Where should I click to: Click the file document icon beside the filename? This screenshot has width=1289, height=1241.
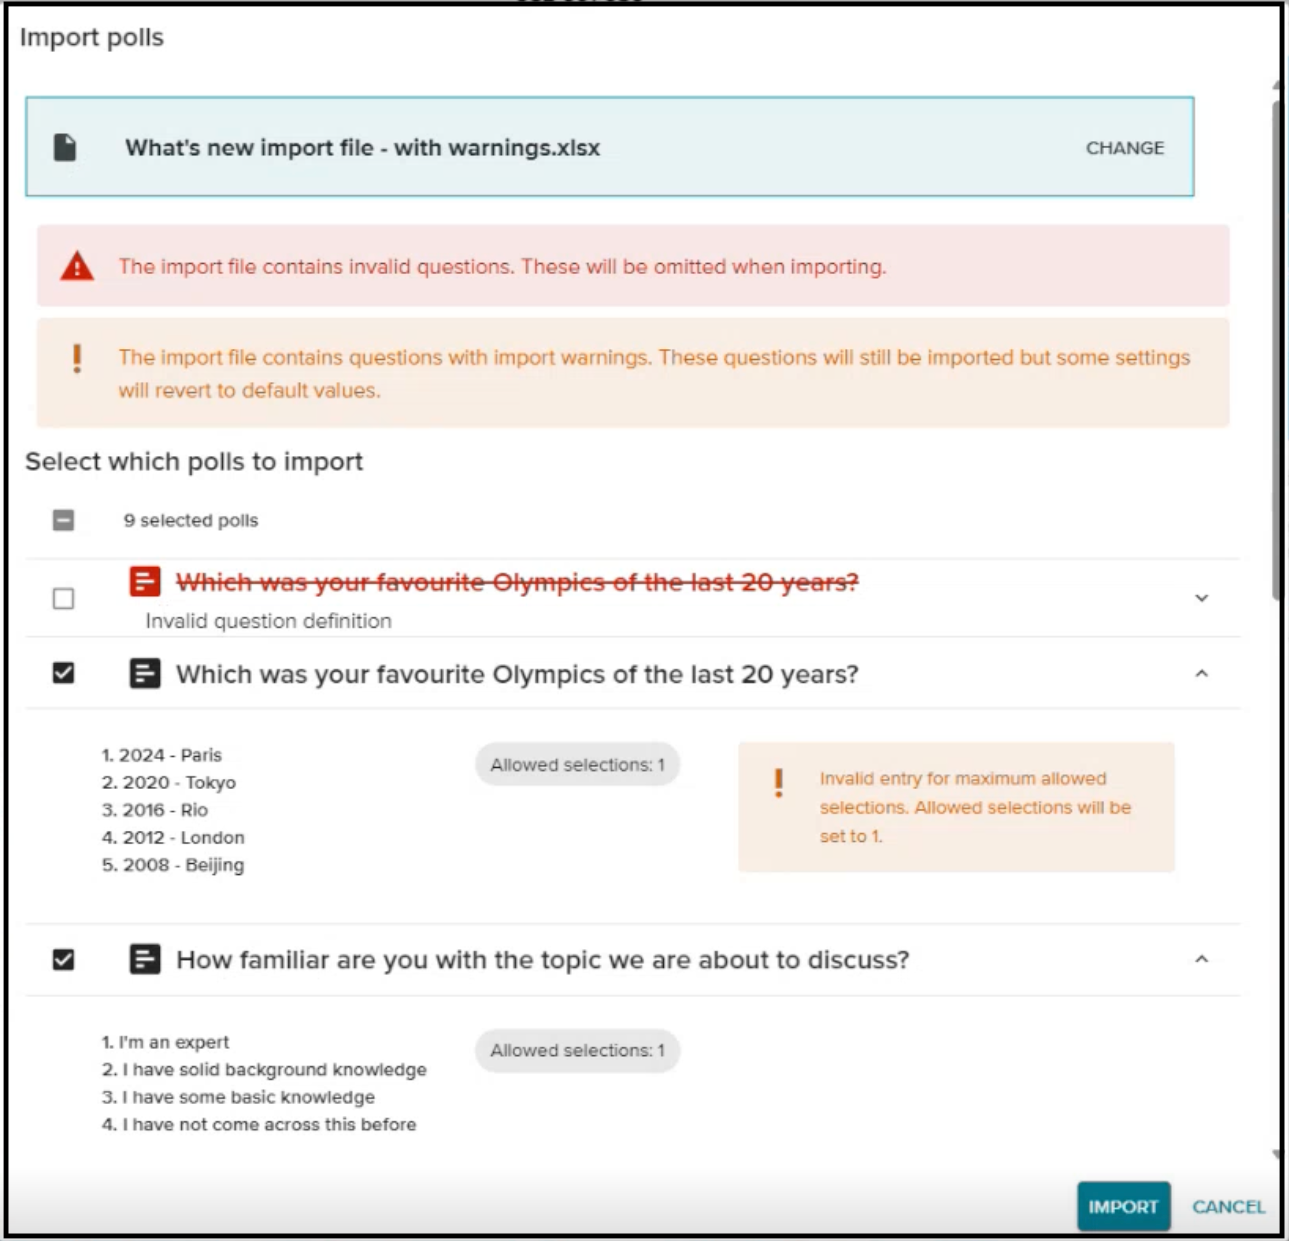[x=65, y=148]
